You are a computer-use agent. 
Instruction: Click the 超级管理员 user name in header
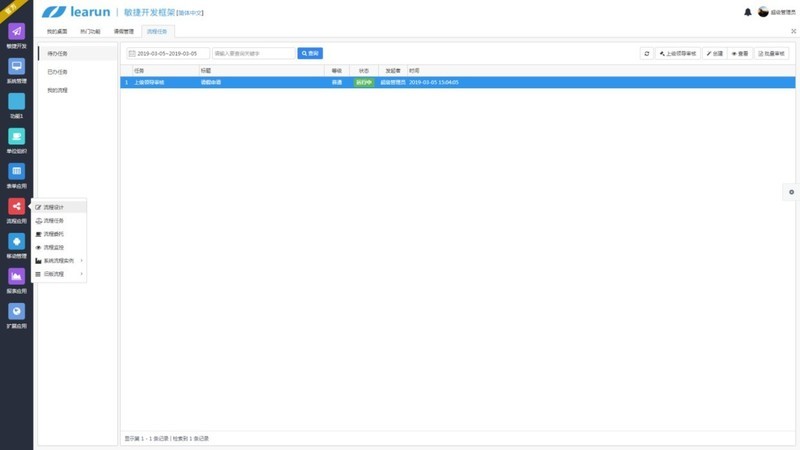coord(783,12)
